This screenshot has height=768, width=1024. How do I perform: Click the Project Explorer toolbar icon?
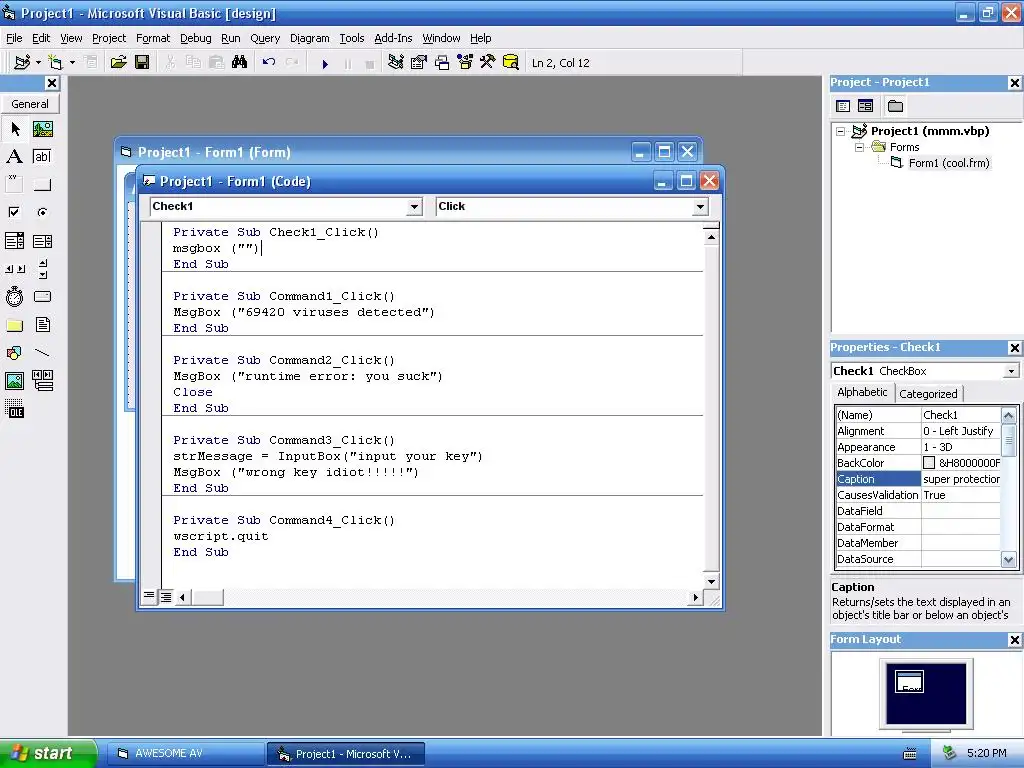[x=396, y=62]
